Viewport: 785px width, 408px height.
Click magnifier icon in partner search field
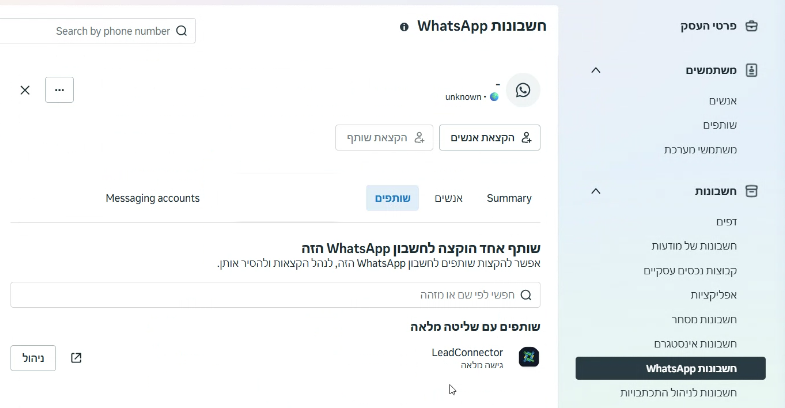tap(526, 295)
